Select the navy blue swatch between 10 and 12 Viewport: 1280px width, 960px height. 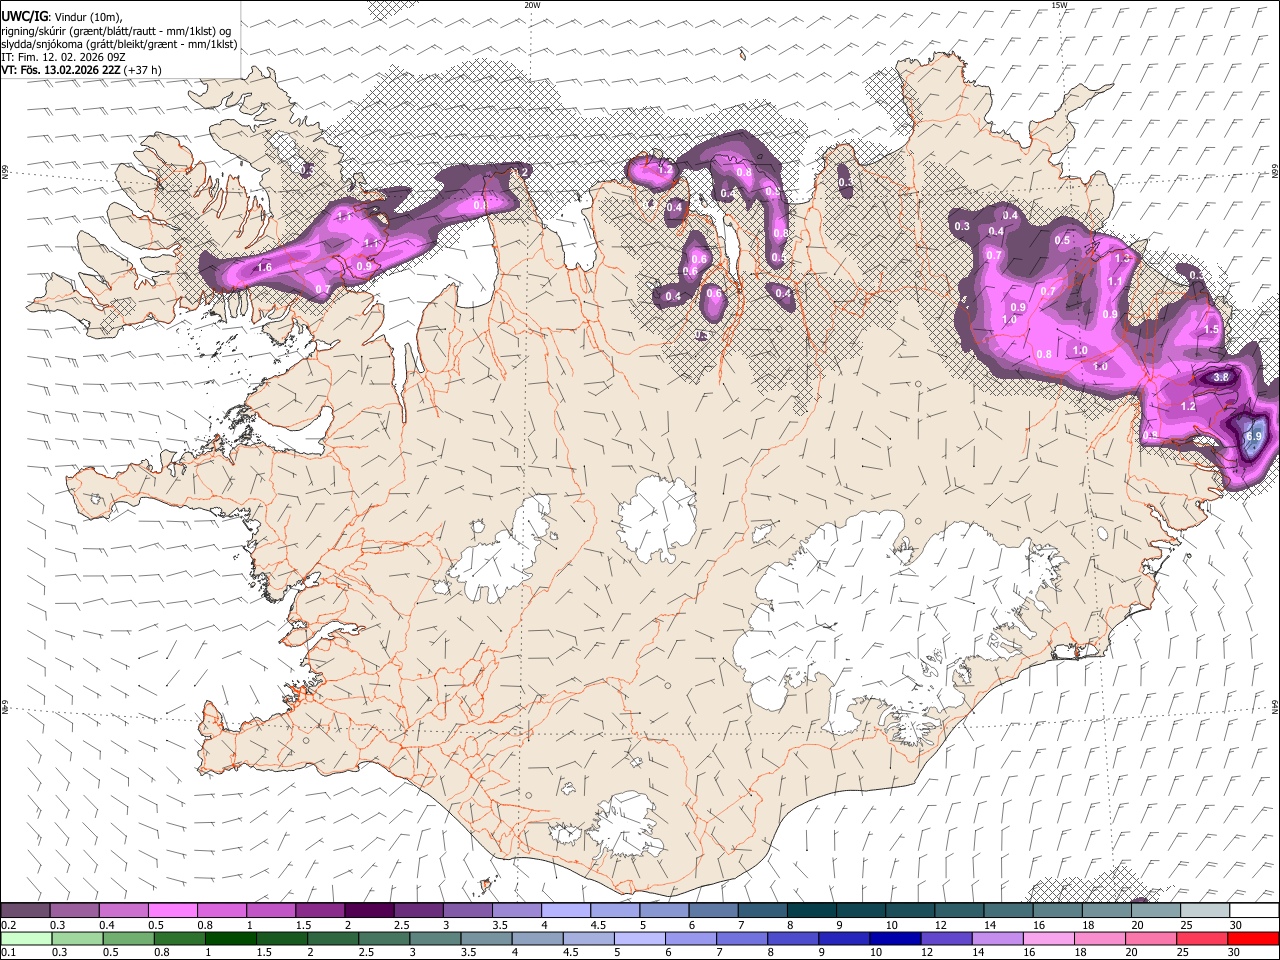(895, 938)
